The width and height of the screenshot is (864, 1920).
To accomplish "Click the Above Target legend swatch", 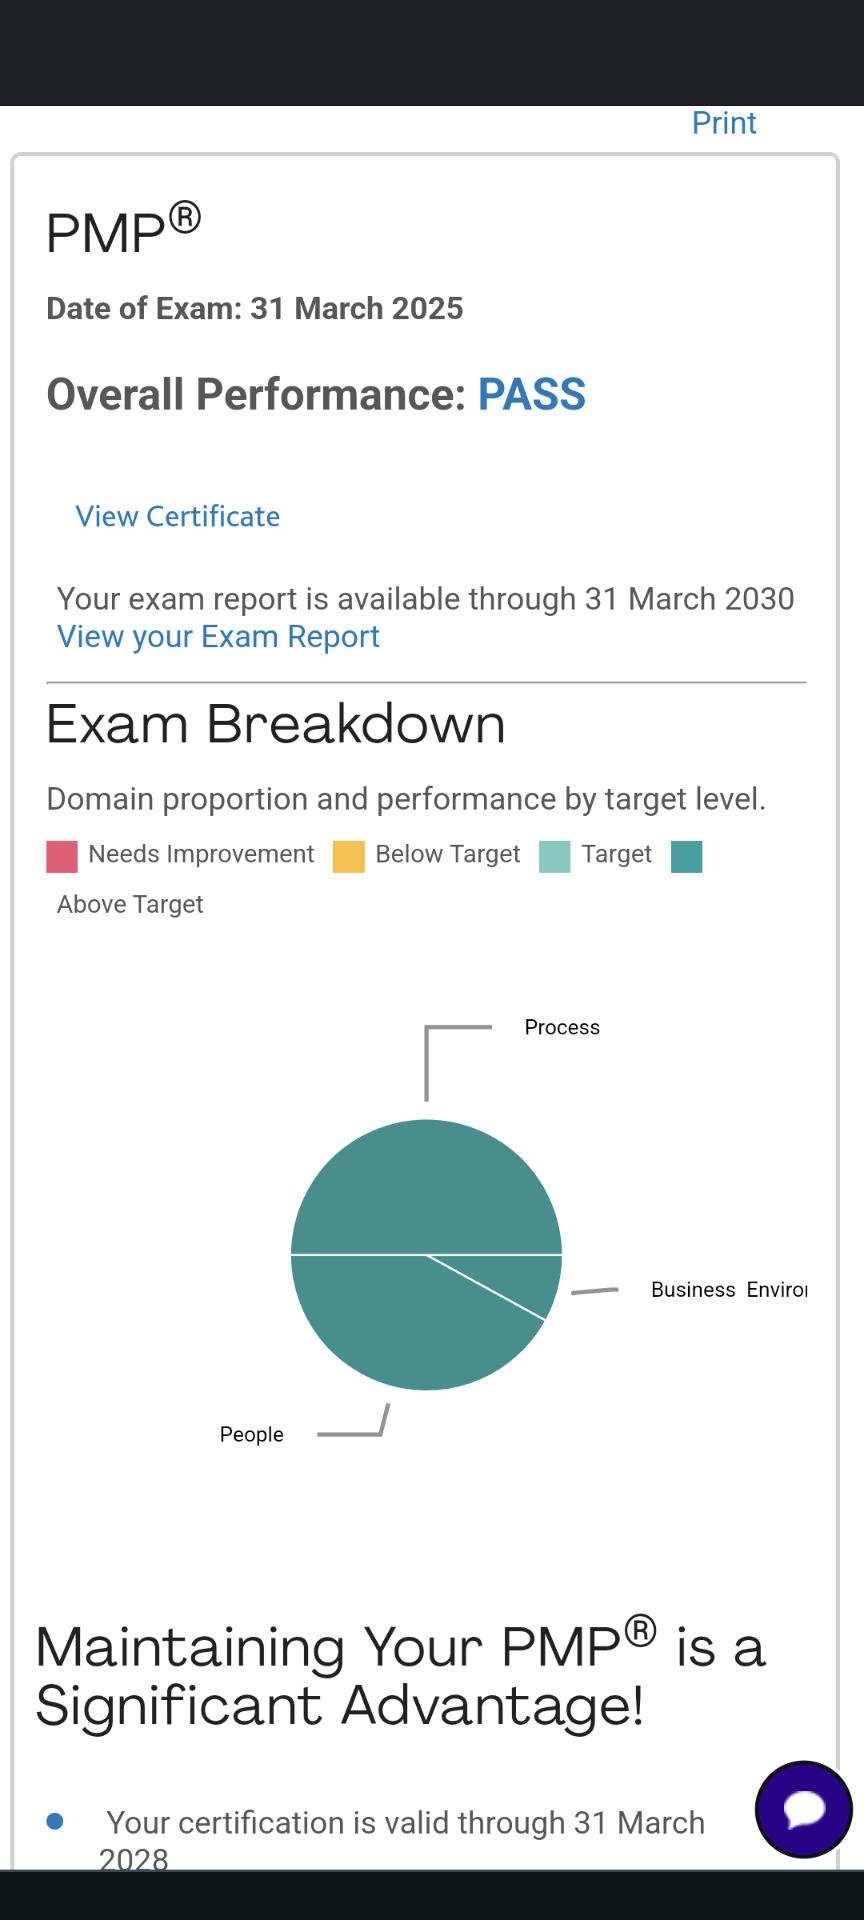I will pyautogui.click(x=686, y=856).
